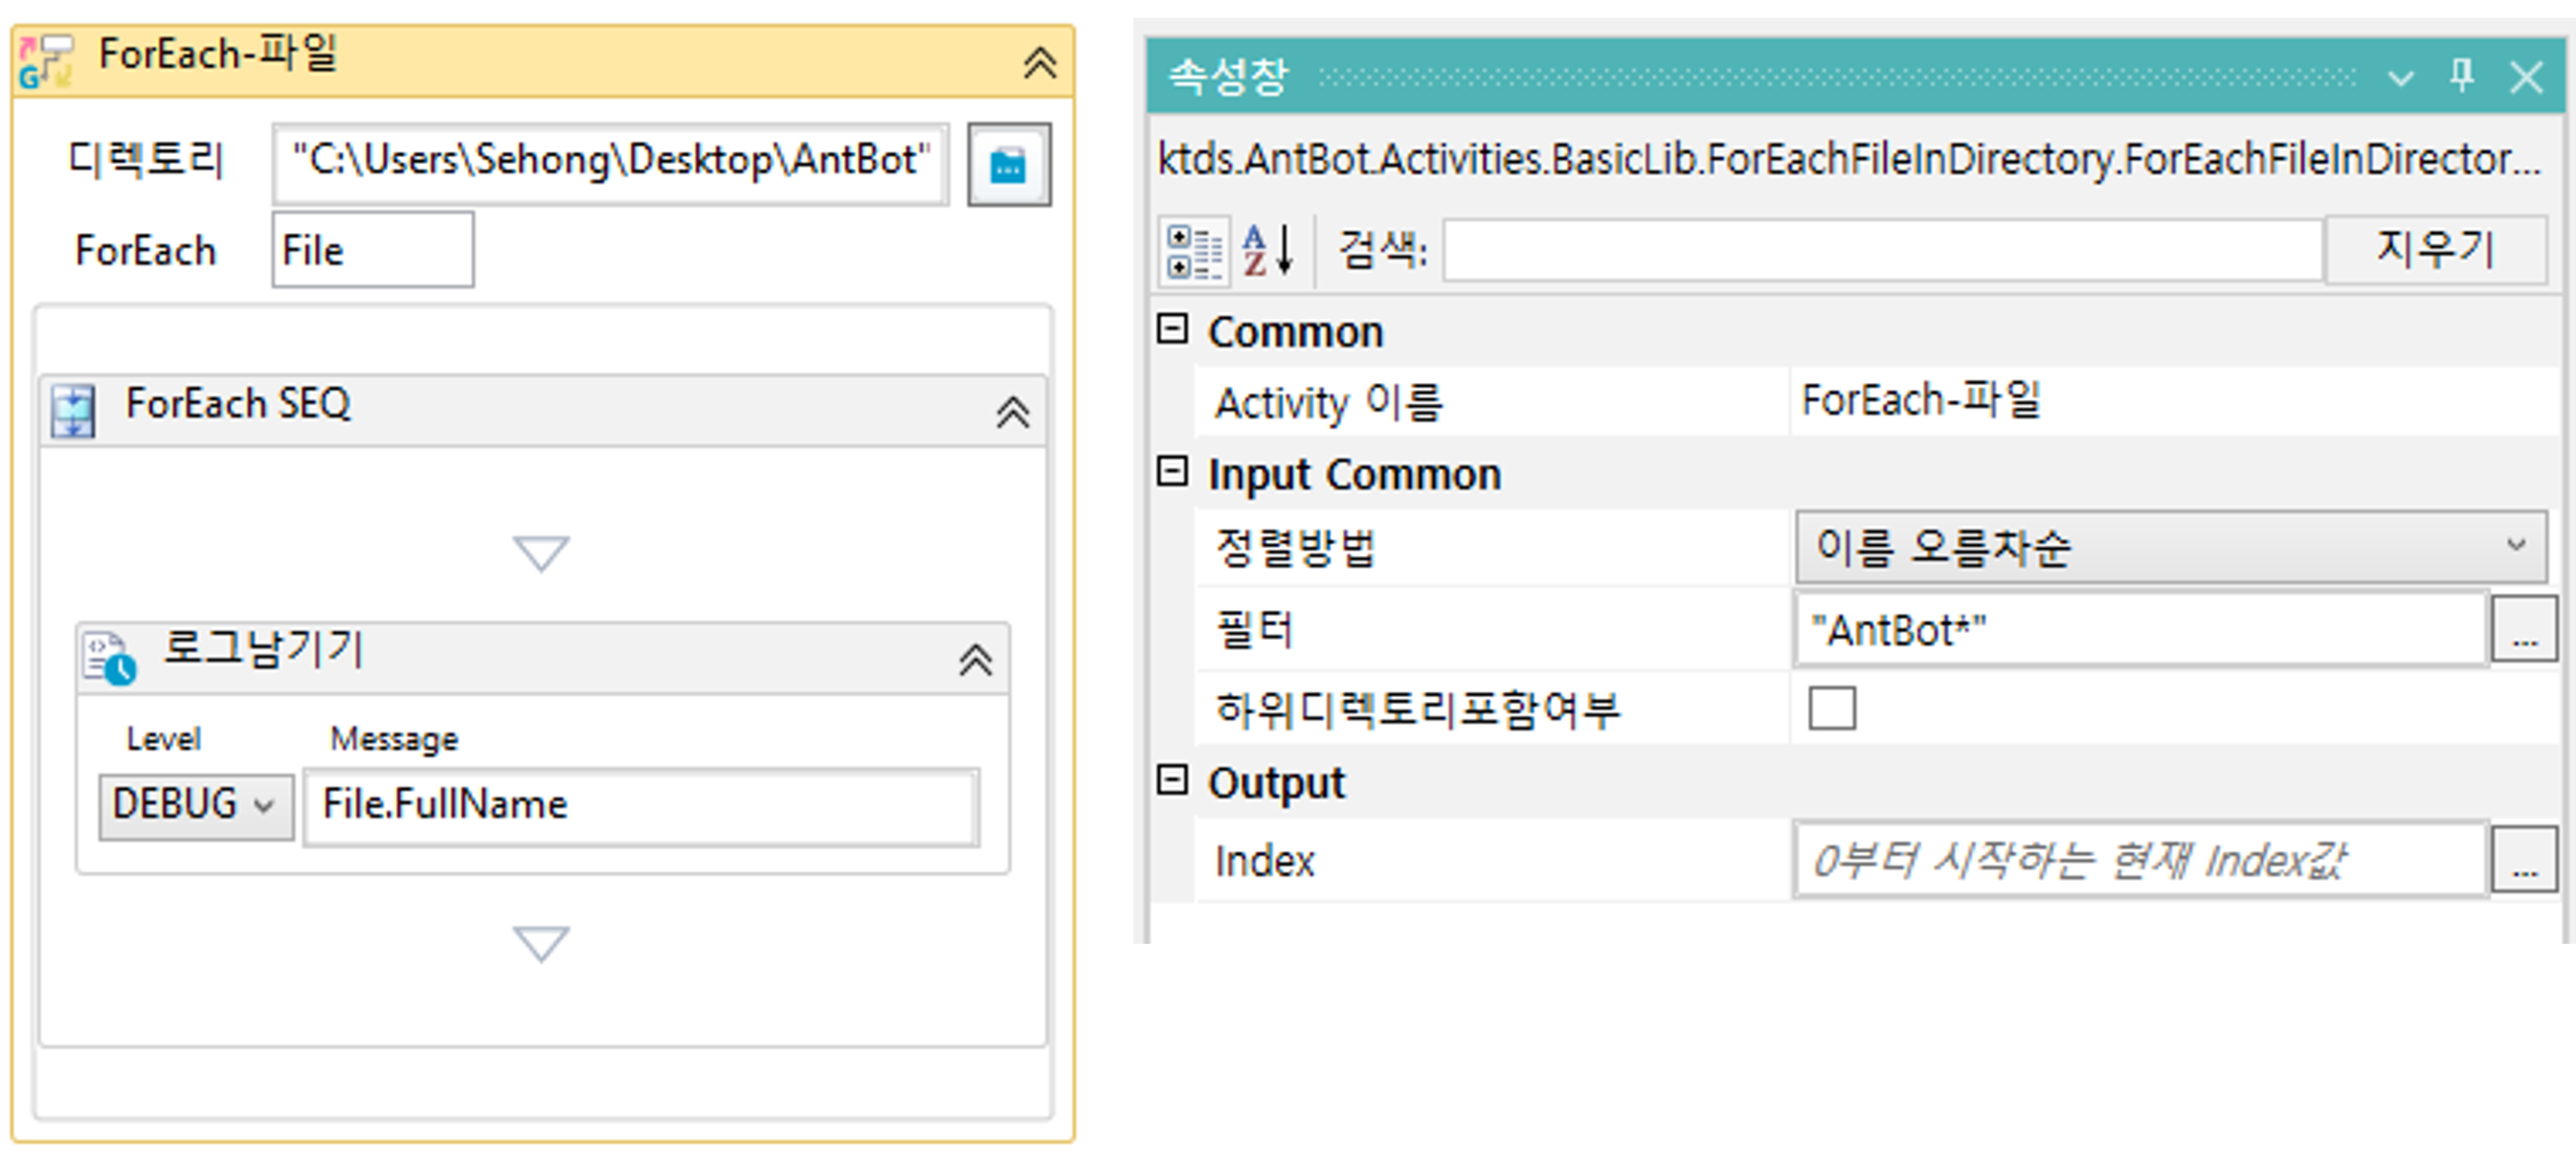The image size is (2576, 1164).
Task: Click the Index property label
Action: 1264,861
